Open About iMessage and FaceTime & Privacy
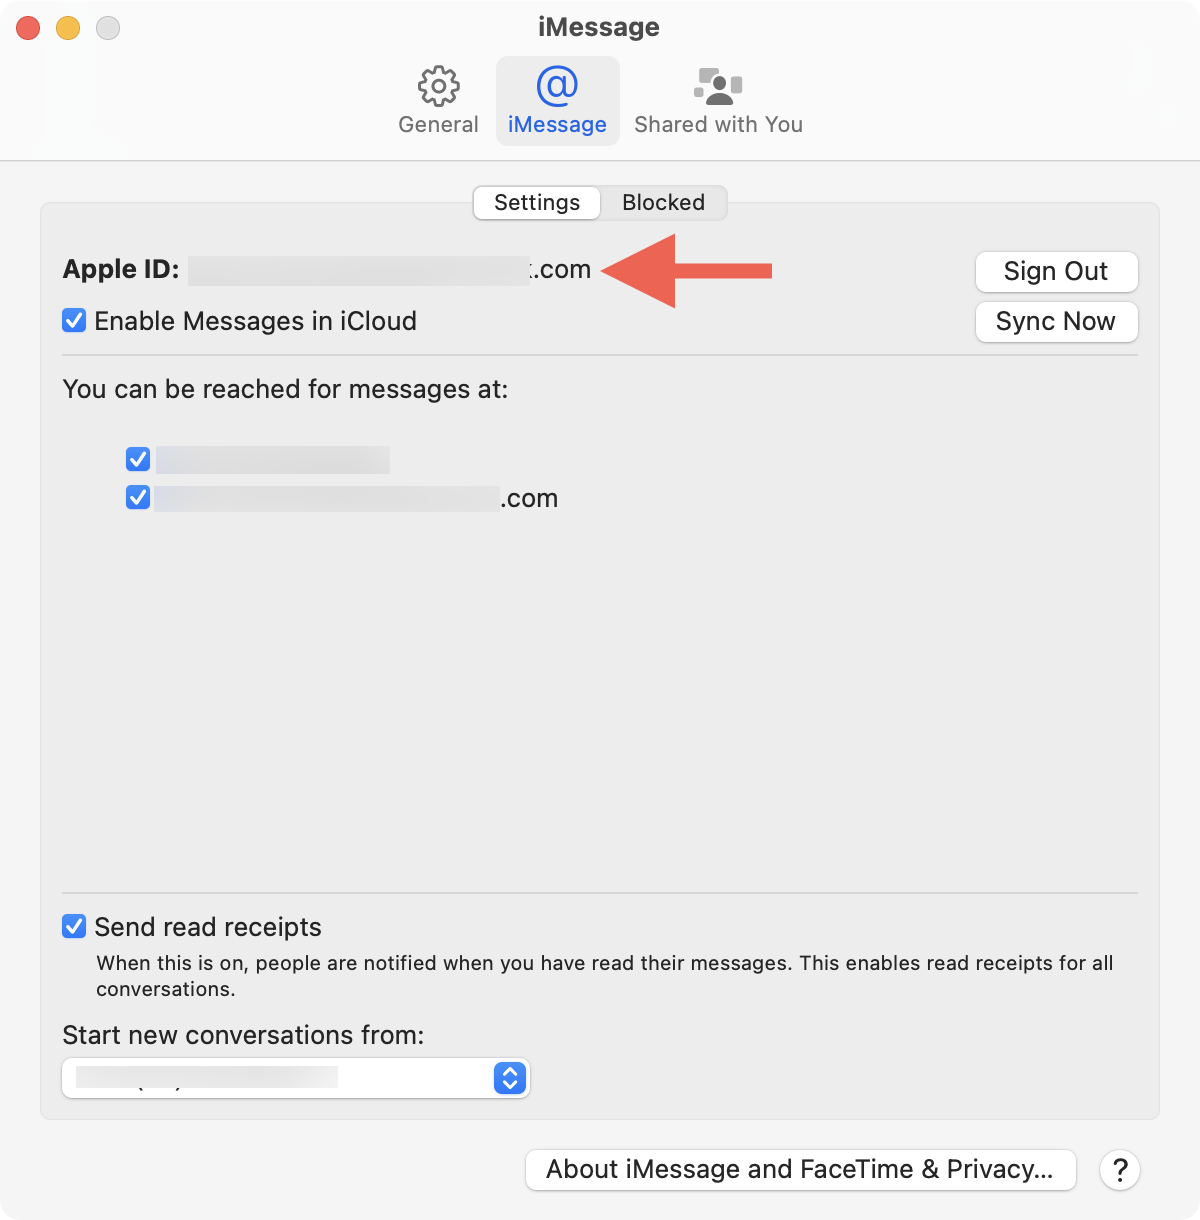 pos(800,1169)
